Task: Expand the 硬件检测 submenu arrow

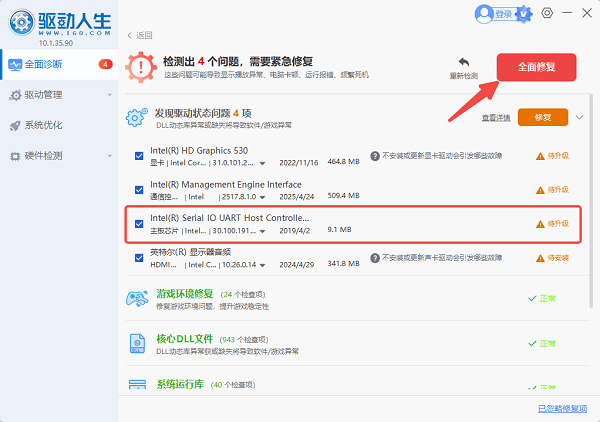Action: (x=110, y=156)
